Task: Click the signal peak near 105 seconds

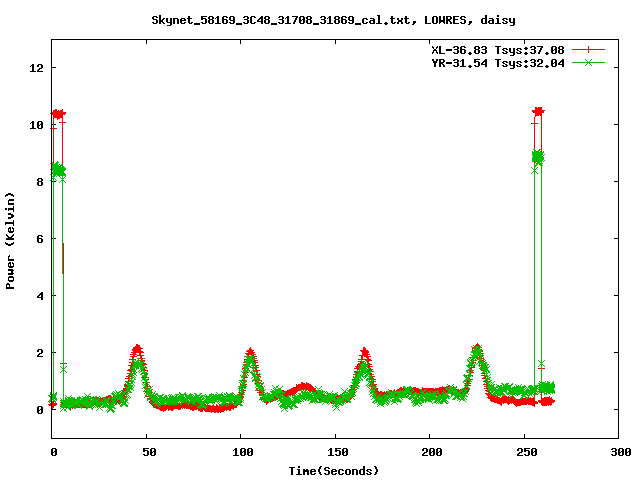Action: click(x=250, y=353)
